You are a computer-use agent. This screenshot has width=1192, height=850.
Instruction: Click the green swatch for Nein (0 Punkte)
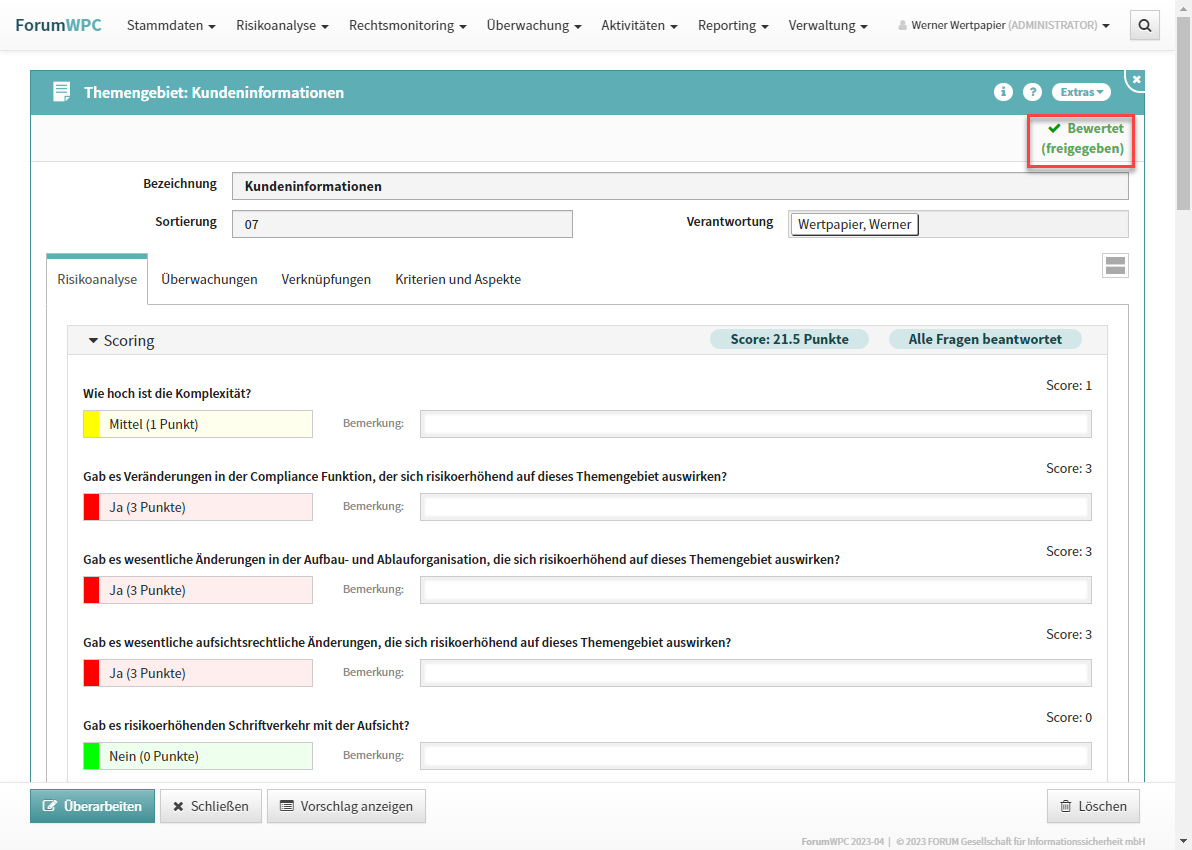coord(91,756)
